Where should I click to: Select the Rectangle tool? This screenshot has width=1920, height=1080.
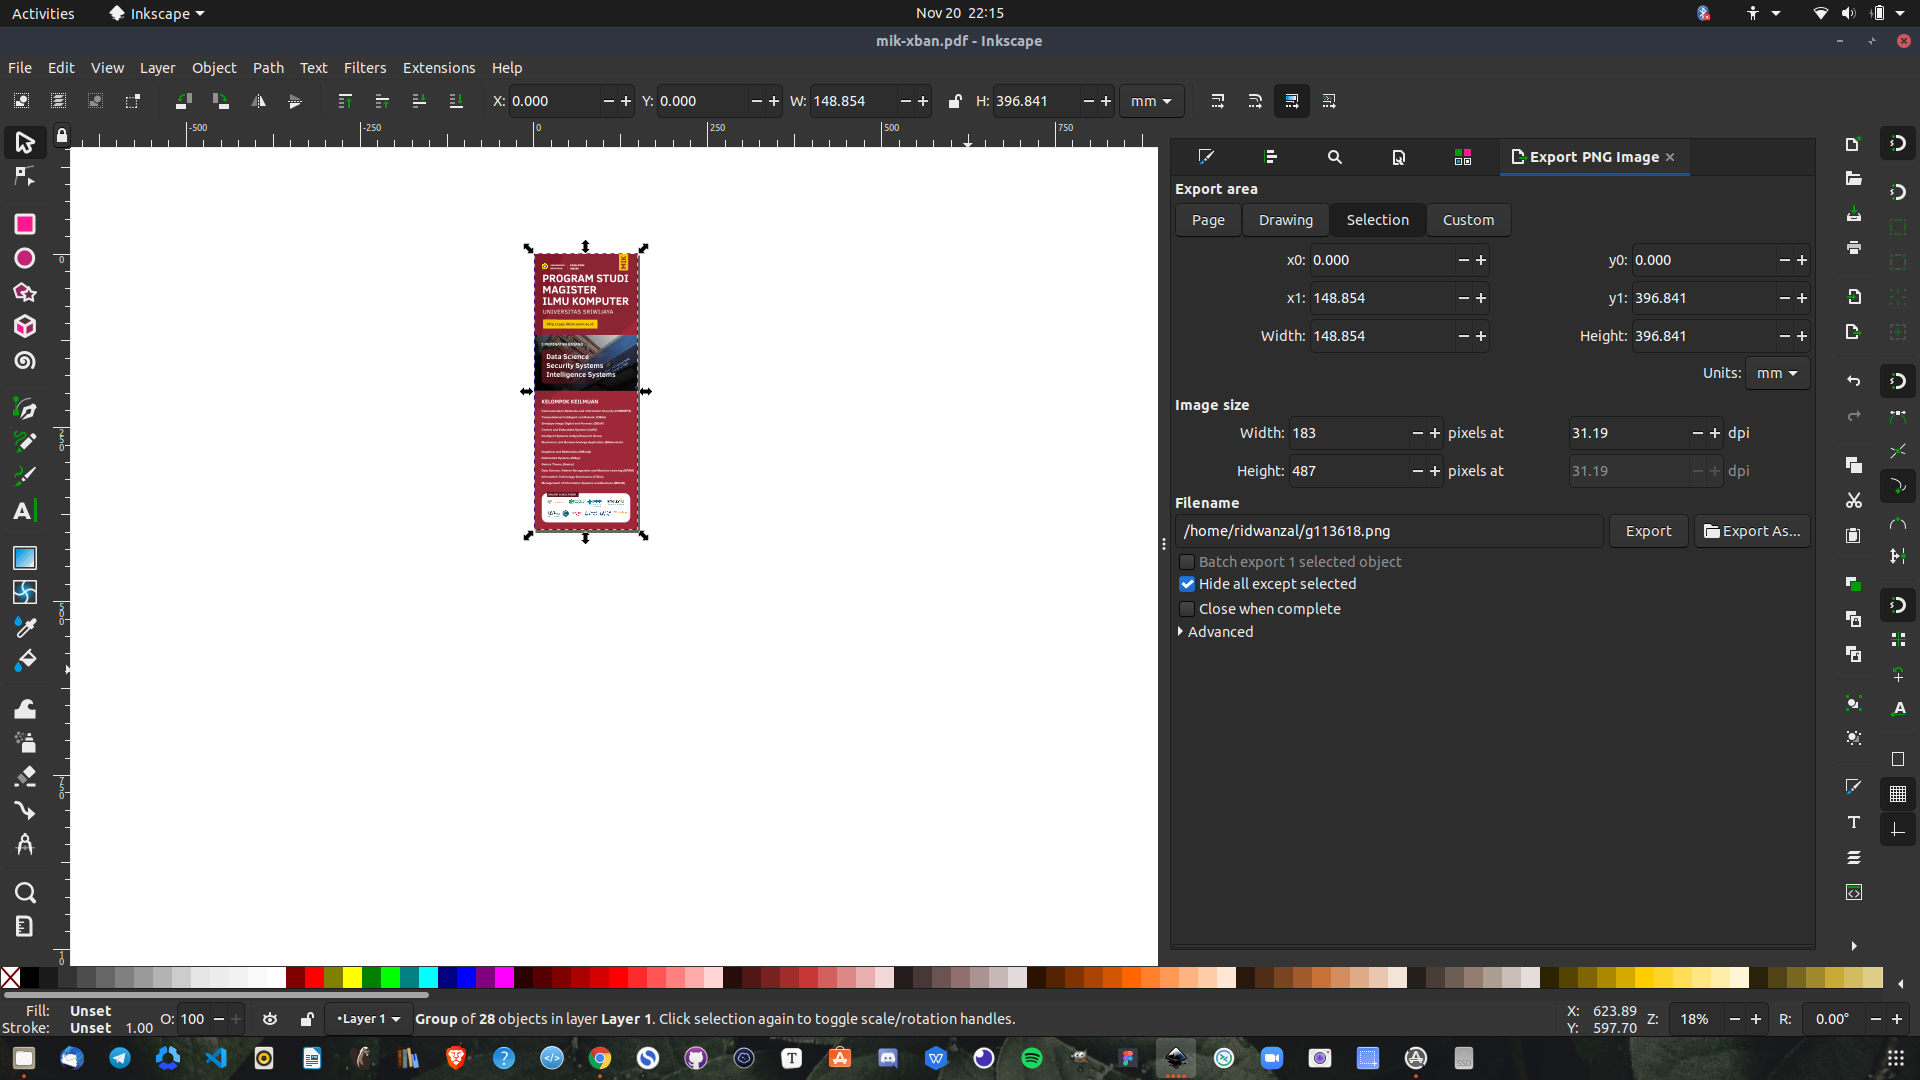coord(25,224)
